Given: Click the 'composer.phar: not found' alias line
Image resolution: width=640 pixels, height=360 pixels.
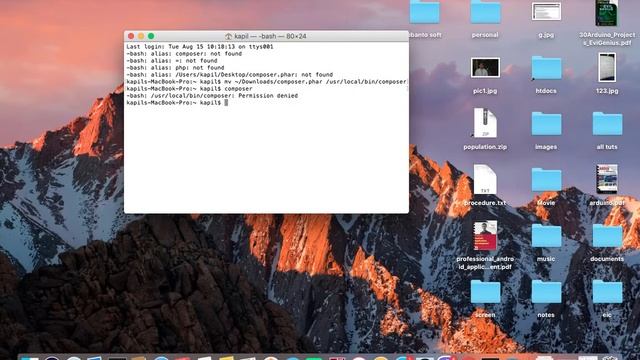Looking at the screenshot, I should [230, 74].
